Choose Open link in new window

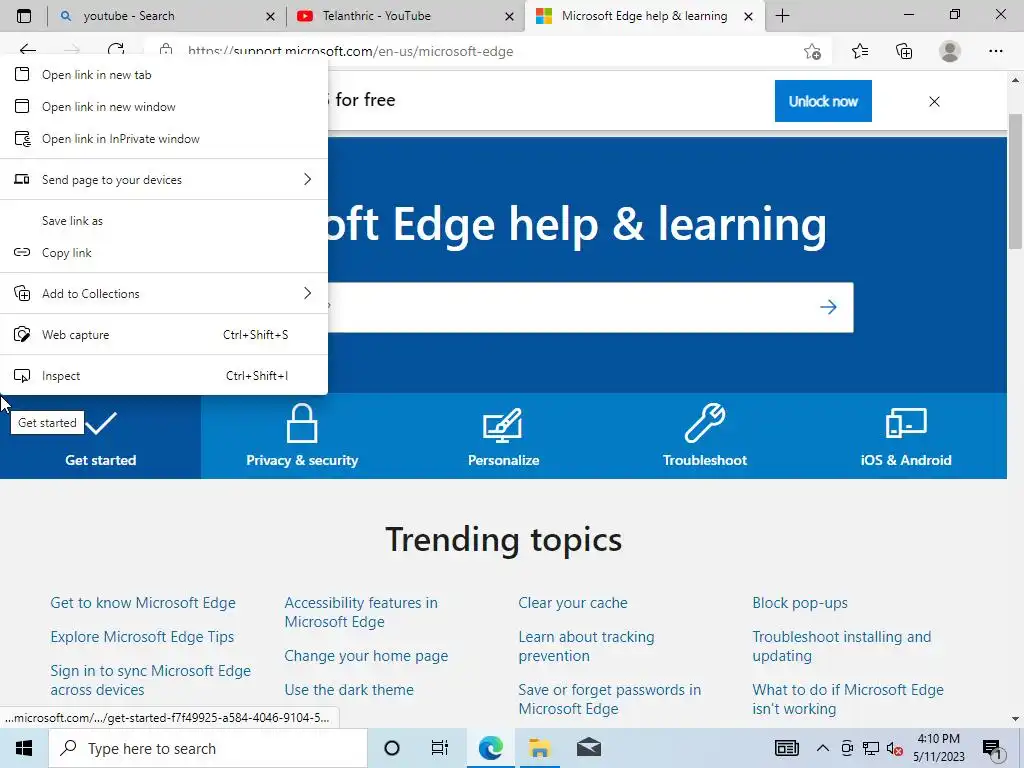[163, 106]
